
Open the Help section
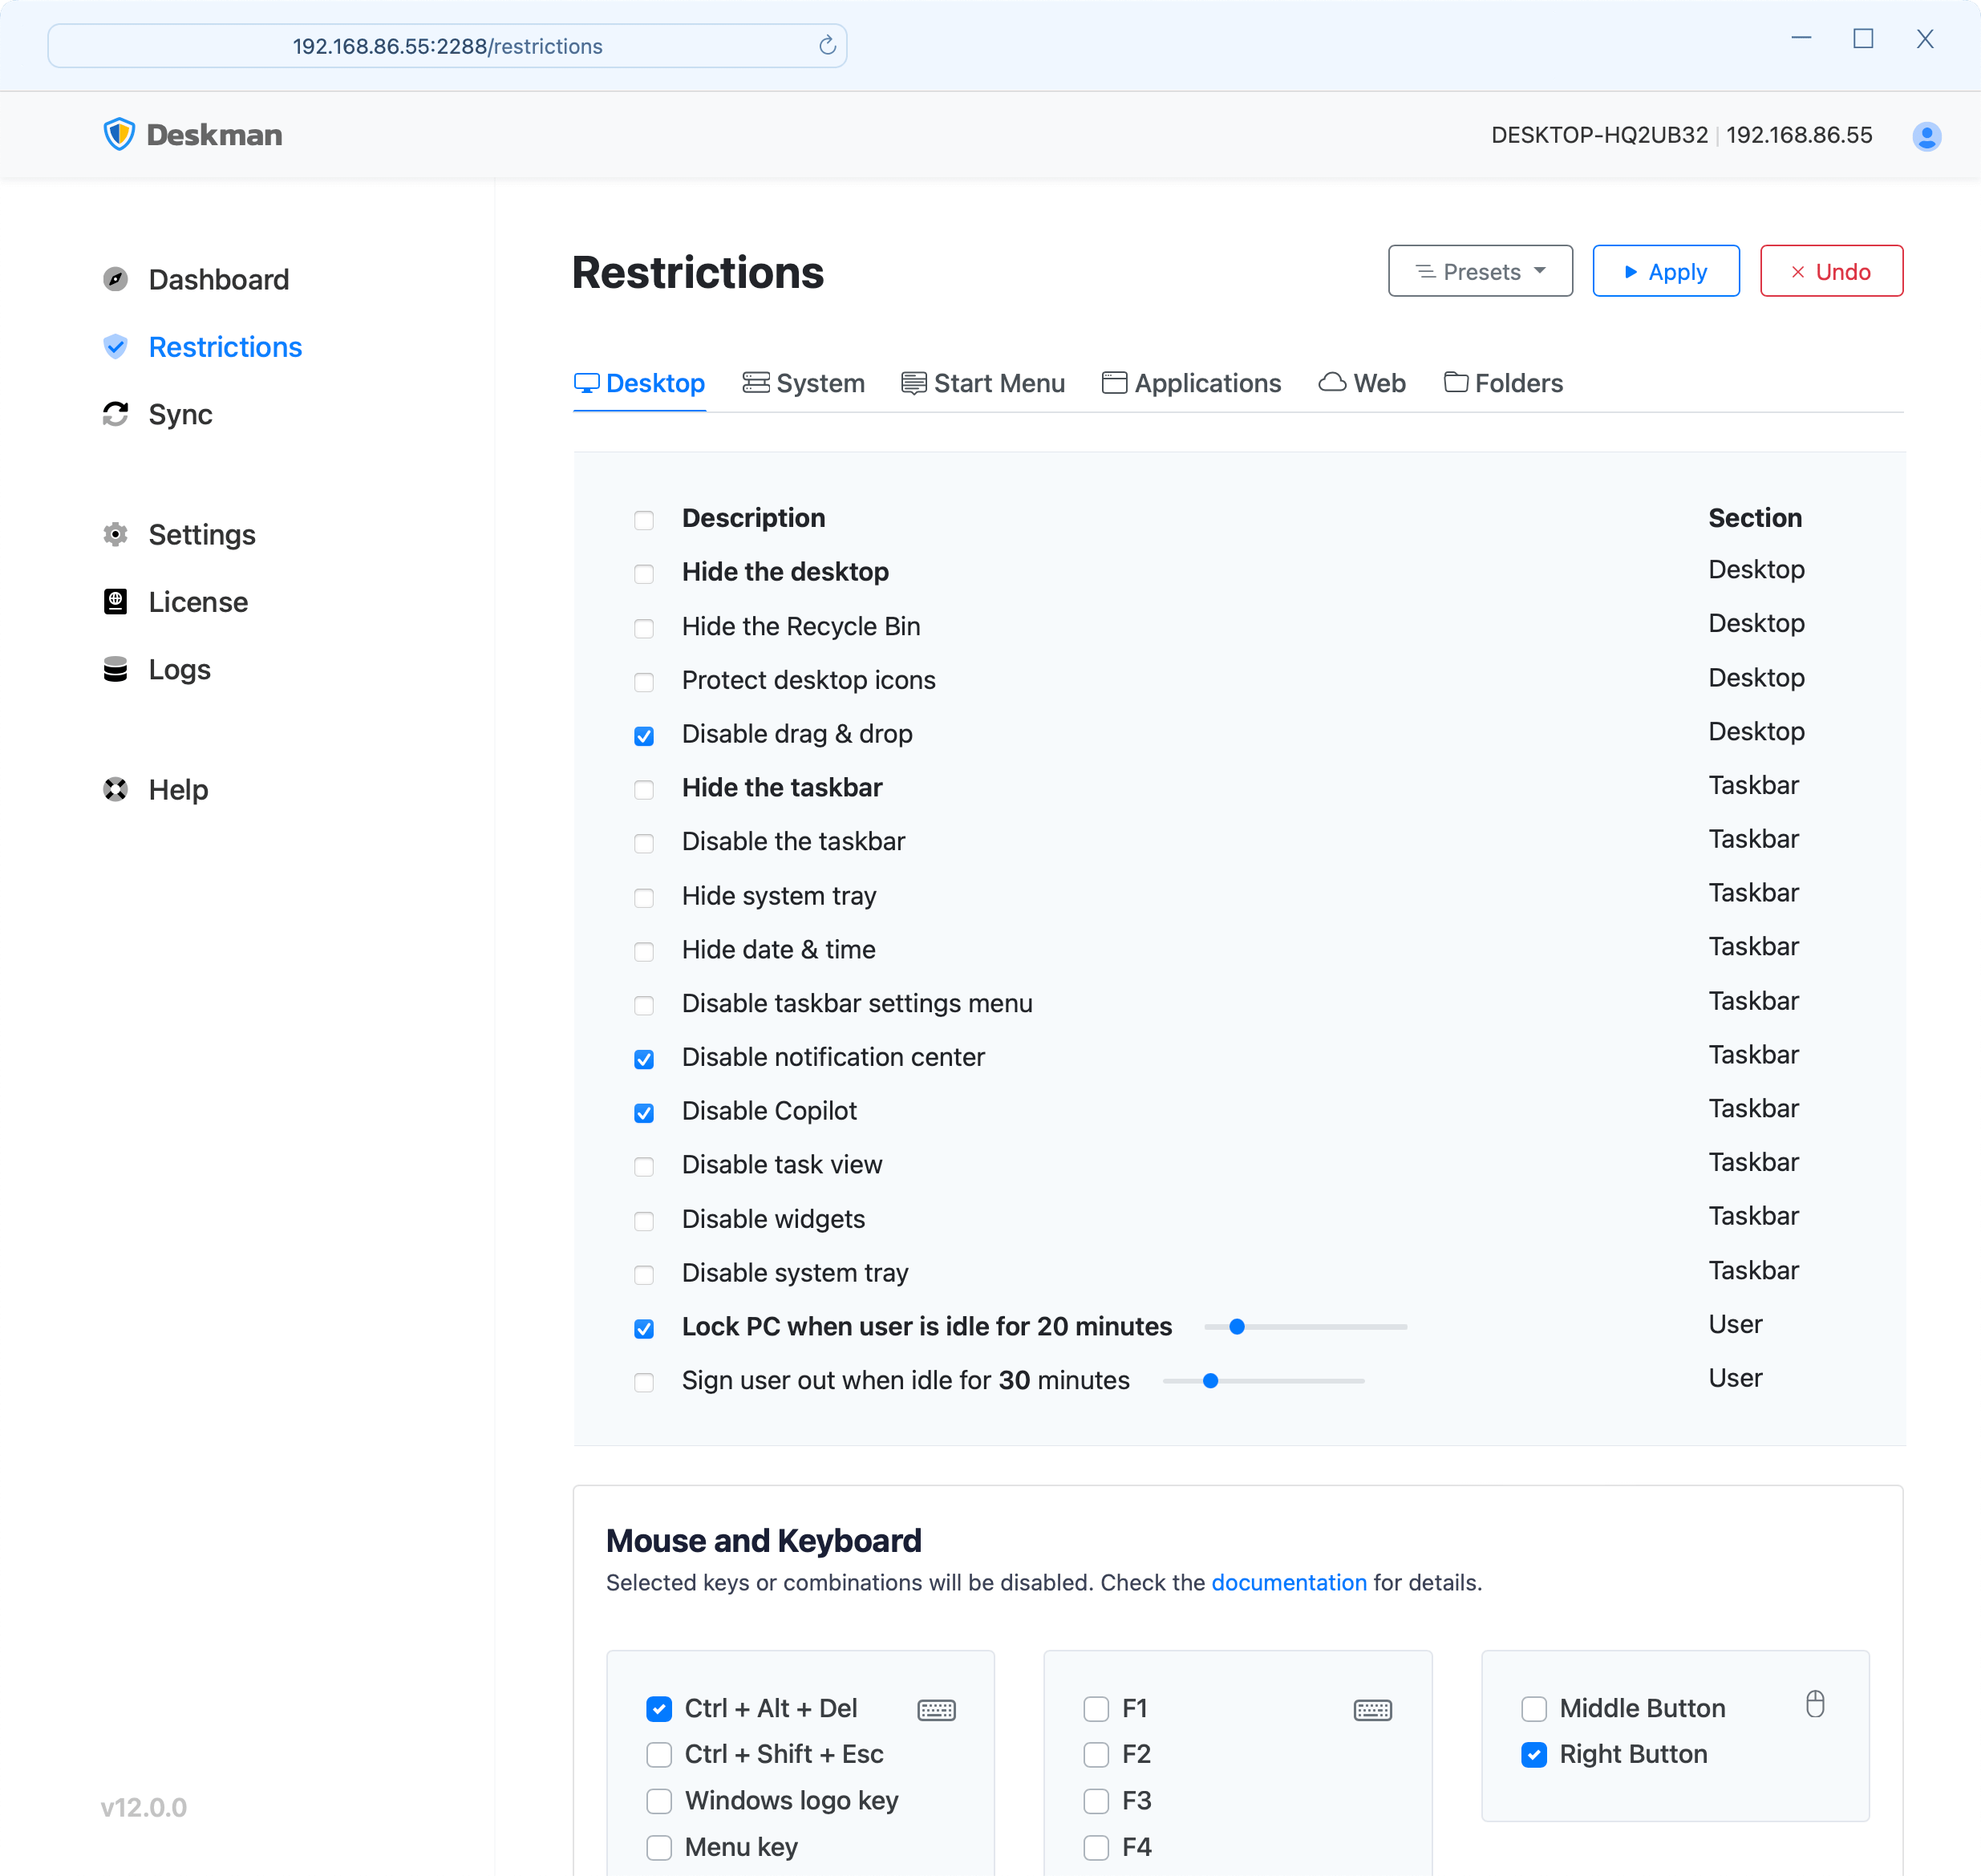(178, 788)
